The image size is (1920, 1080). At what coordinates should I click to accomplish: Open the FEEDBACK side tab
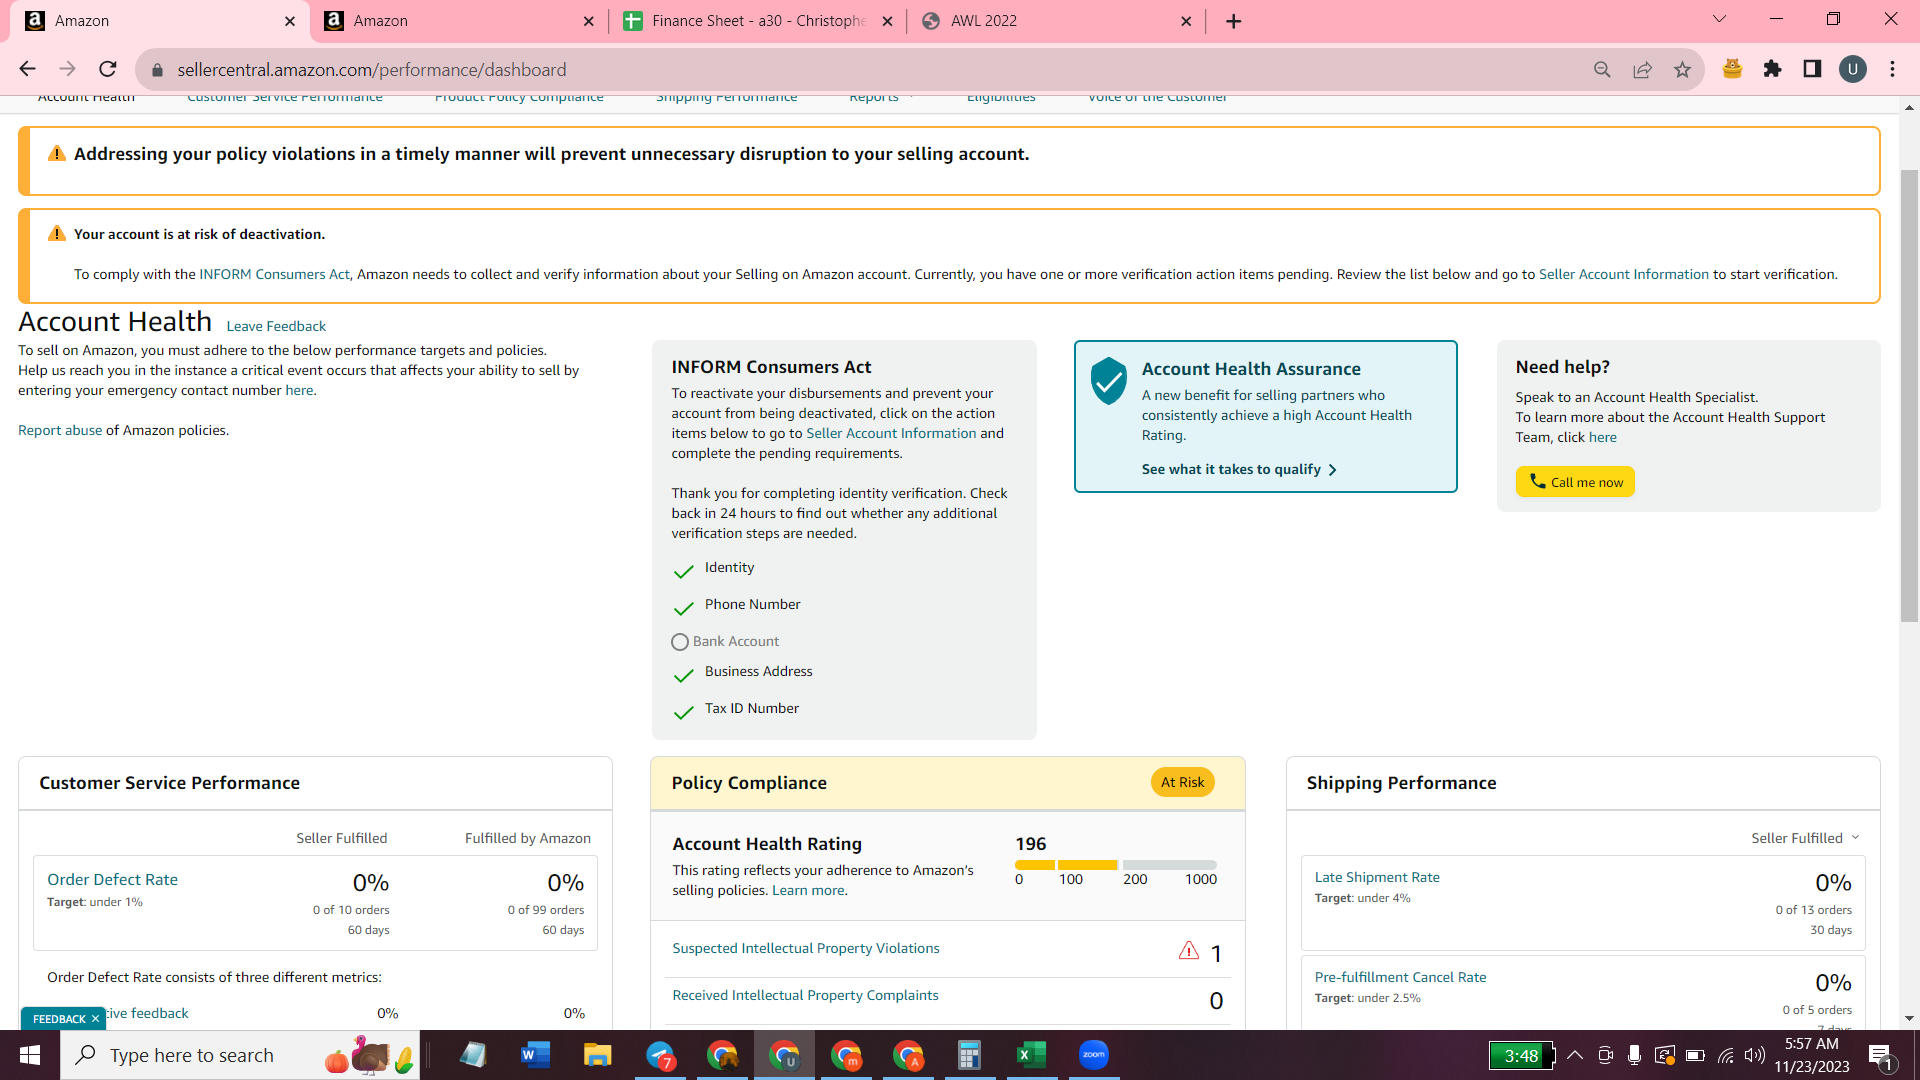click(59, 1019)
